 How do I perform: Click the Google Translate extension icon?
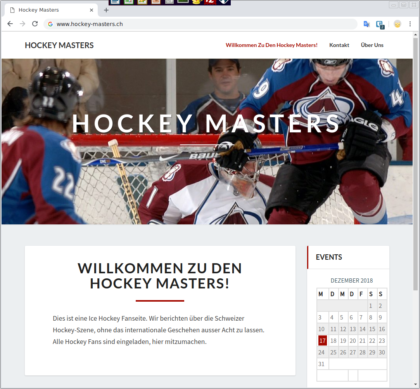[366, 24]
